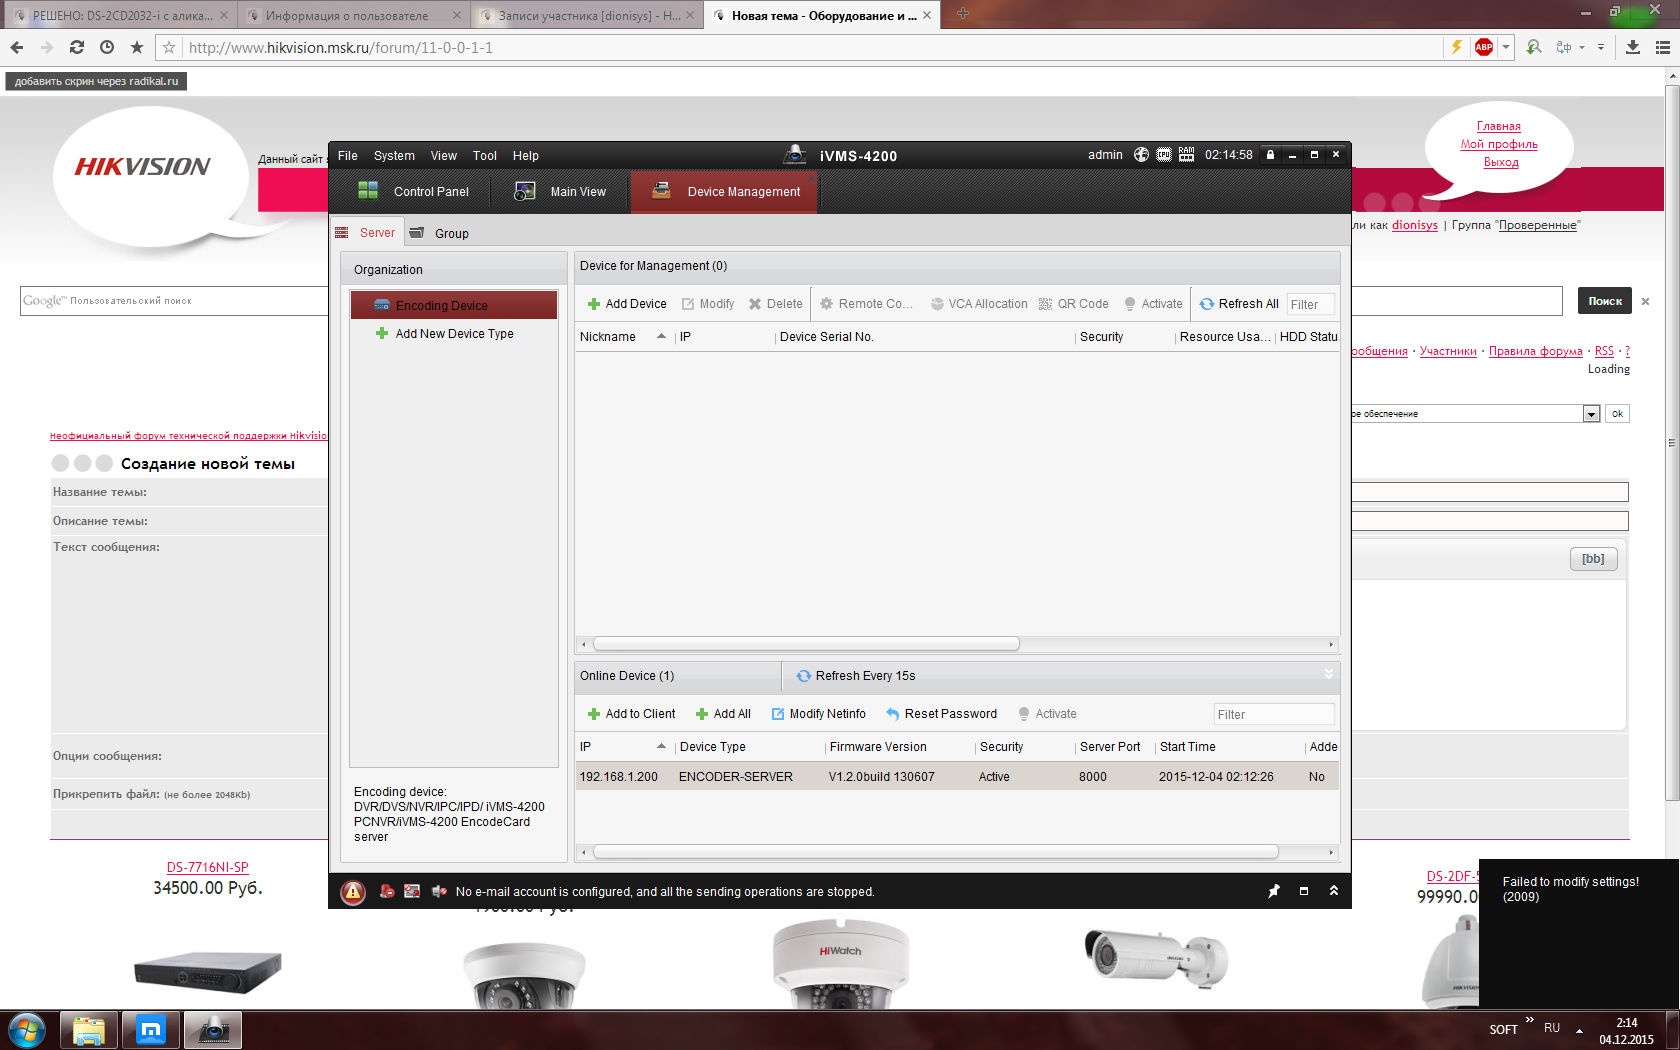Open Windows Start menu
1680x1050 pixels.
click(26, 1030)
